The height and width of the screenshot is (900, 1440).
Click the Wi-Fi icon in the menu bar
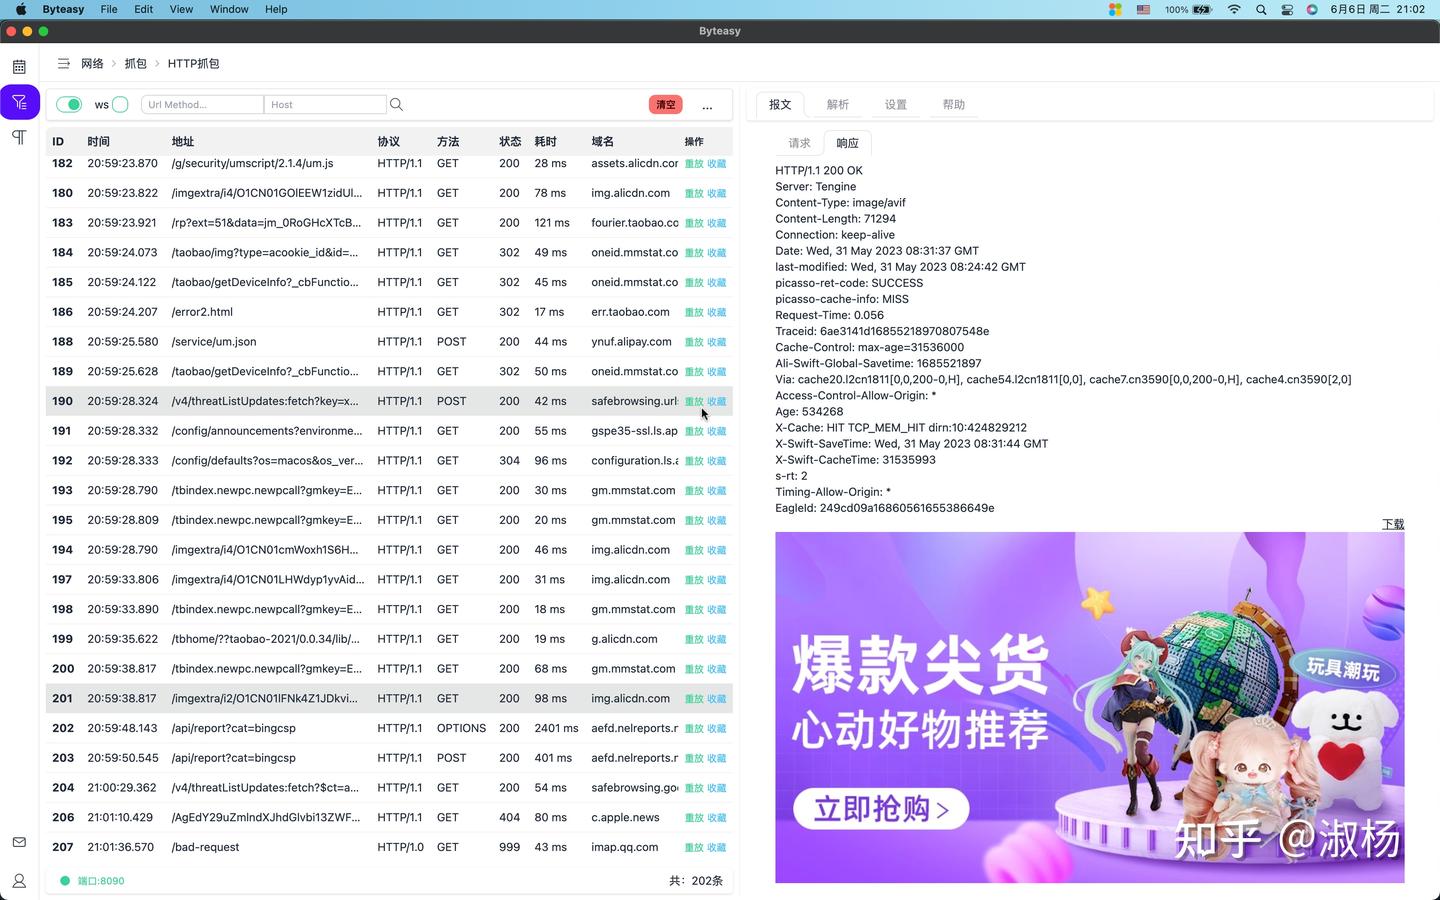click(1234, 9)
